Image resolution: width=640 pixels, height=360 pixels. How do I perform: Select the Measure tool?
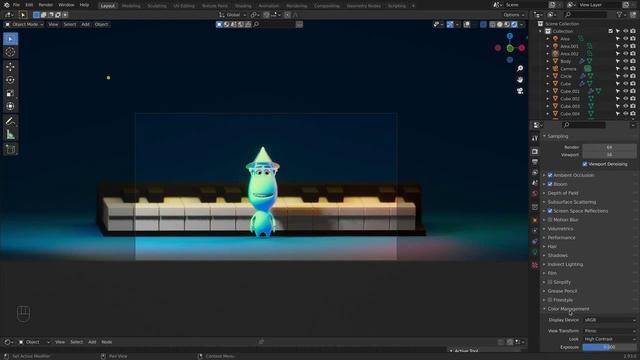[x=10, y=134]
